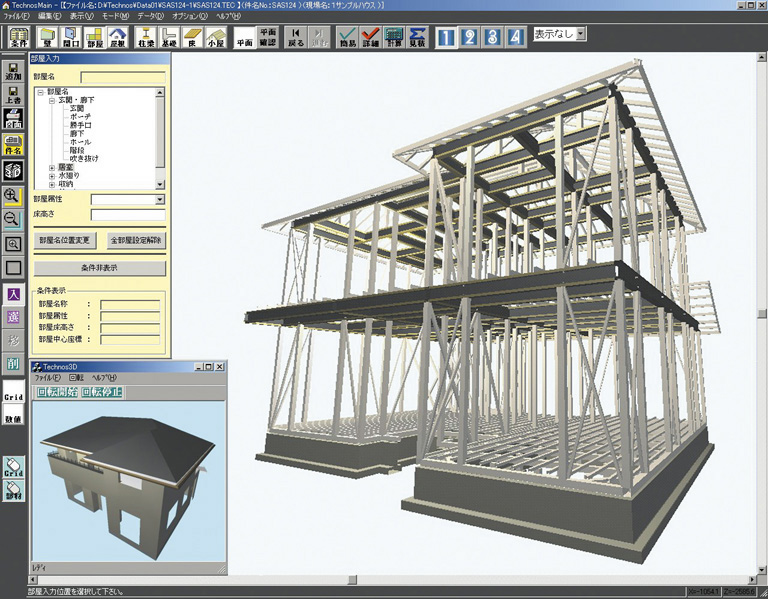The width and height of the screenshot is (768, 599).
Task: Open the モード(M) menu
Action: coord(115,17)
